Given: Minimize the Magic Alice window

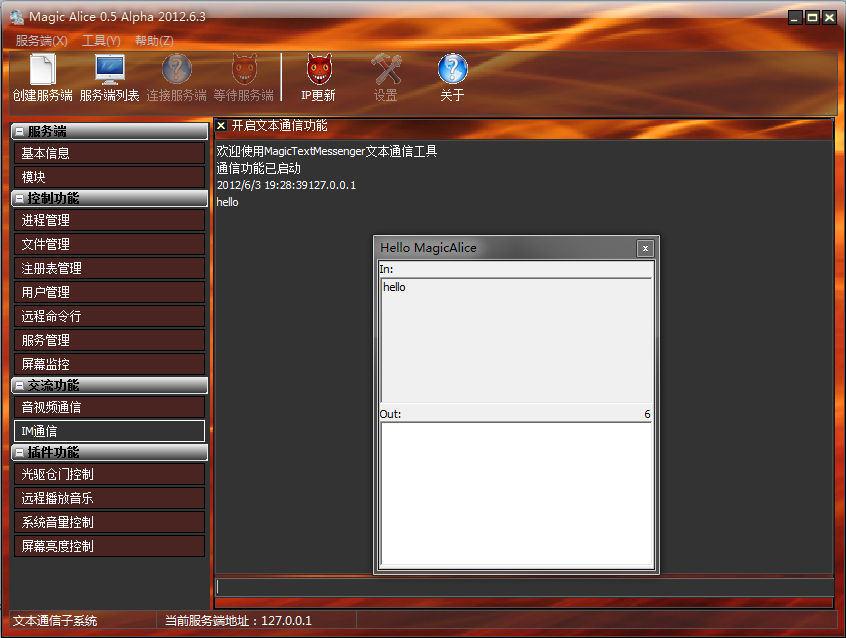Looking at the screenshot, I should (795, 18).
